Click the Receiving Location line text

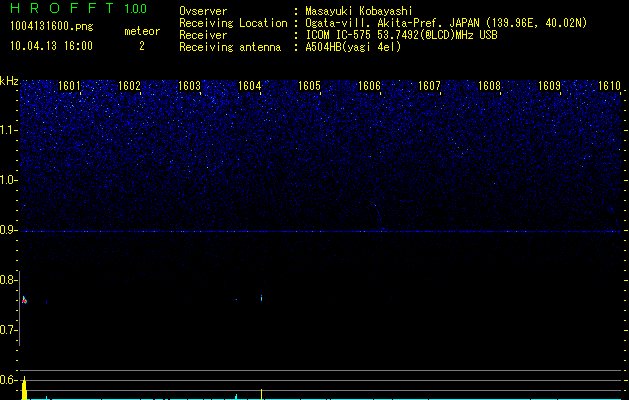[383, 23]
